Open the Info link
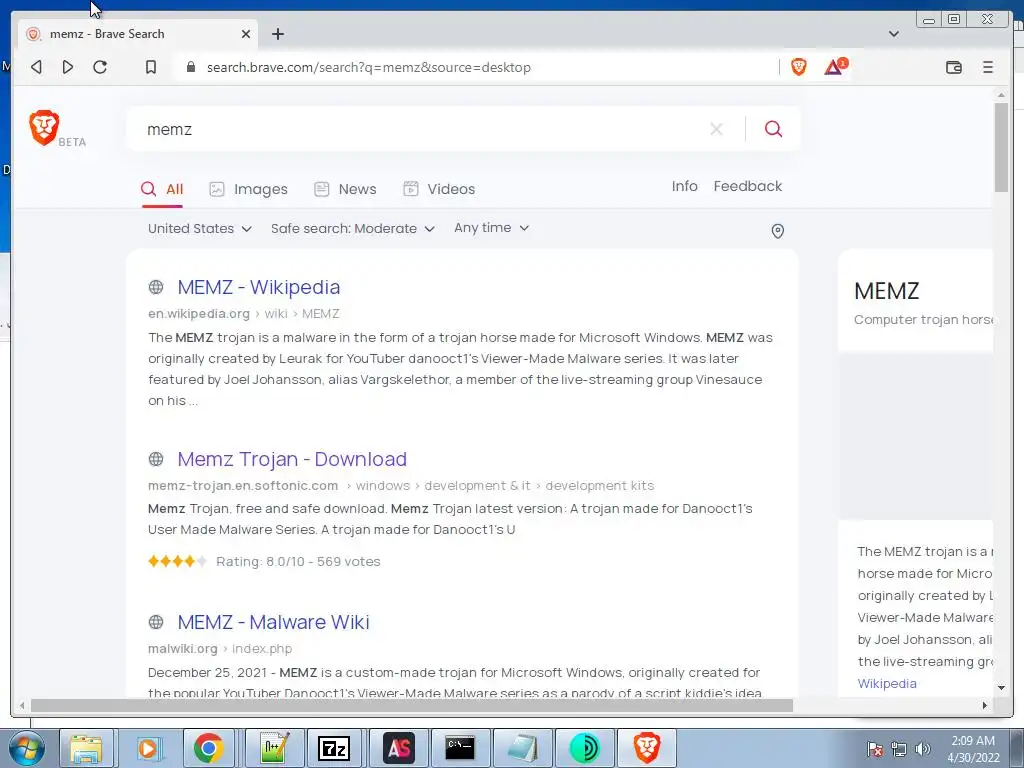 [x=684, y=186]
